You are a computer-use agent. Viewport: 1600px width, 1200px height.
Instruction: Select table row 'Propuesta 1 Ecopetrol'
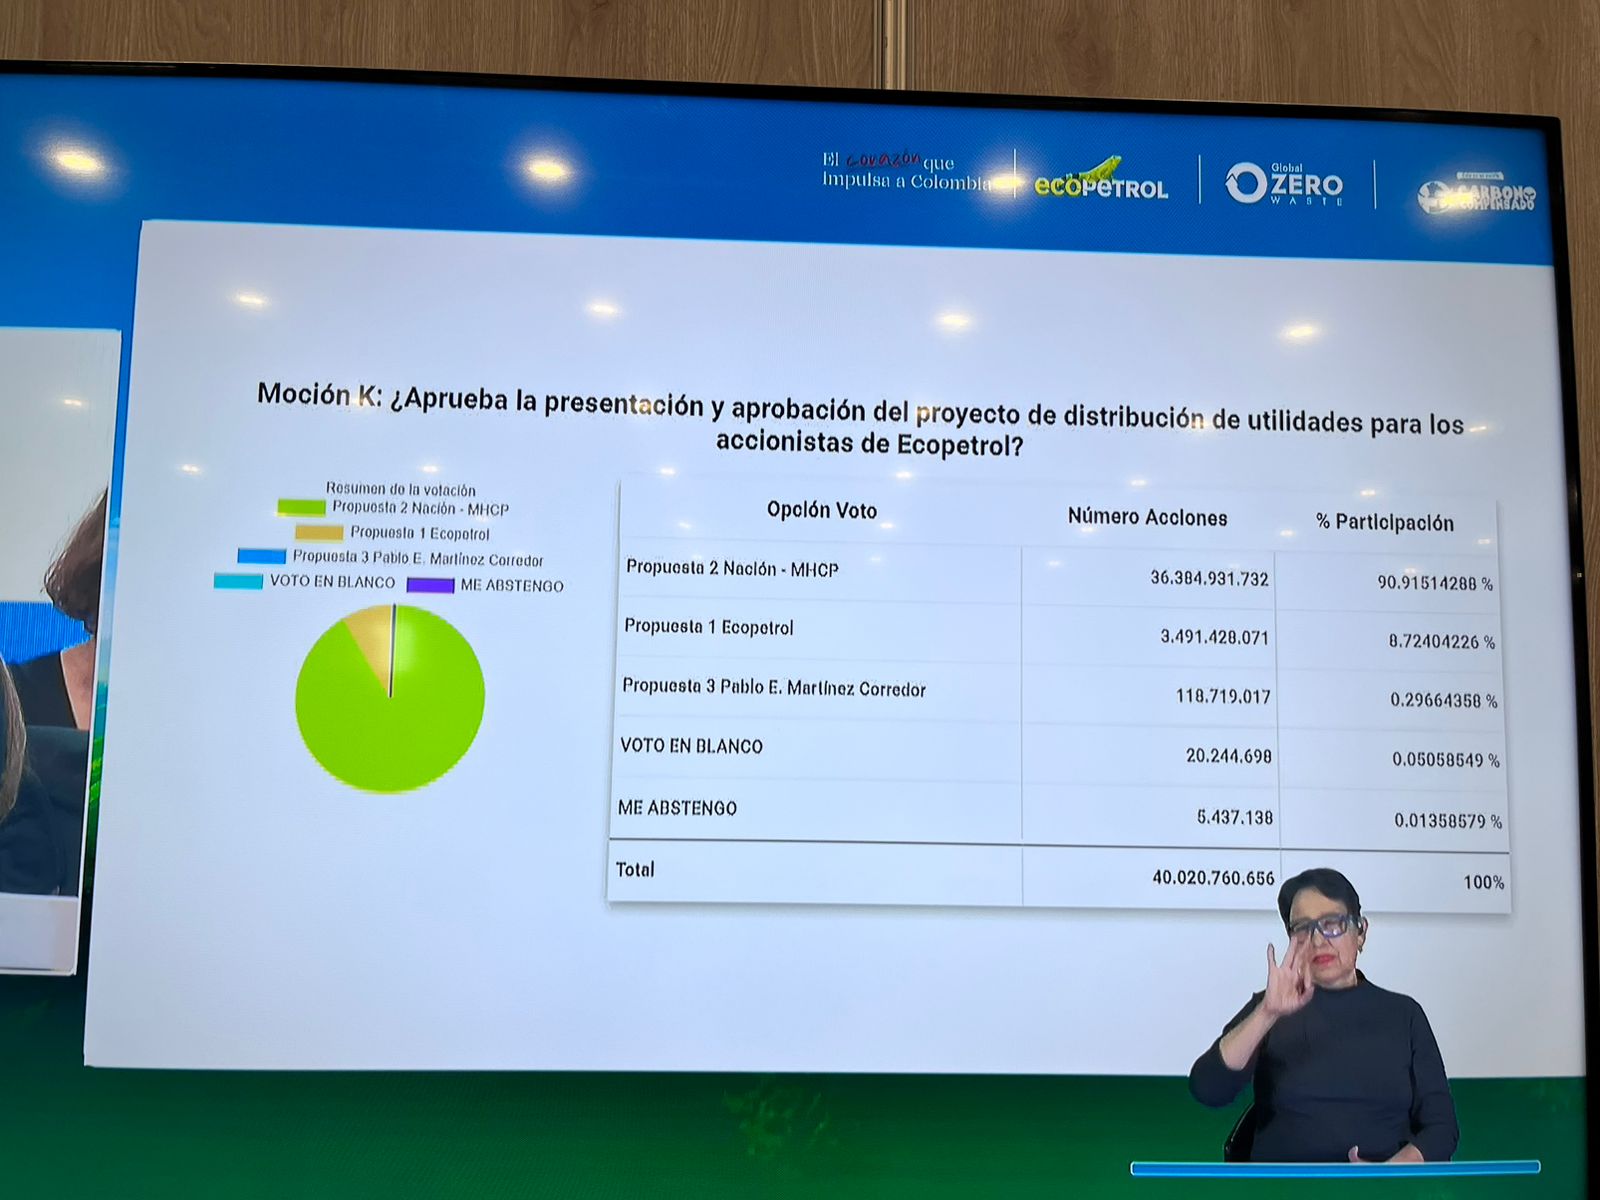(1058, 634)
